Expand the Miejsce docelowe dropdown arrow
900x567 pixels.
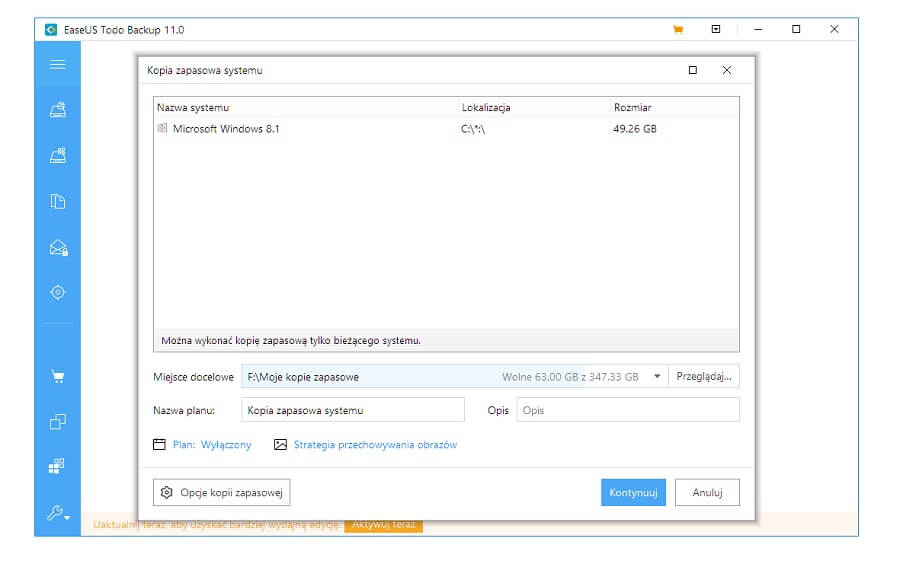(657, 376)
